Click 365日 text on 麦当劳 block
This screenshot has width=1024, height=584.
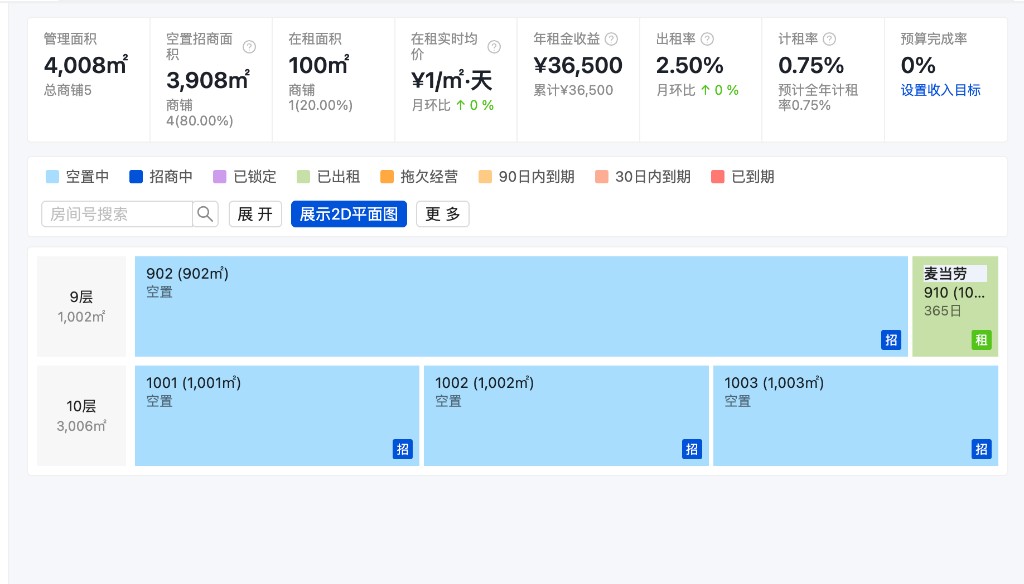942,311
